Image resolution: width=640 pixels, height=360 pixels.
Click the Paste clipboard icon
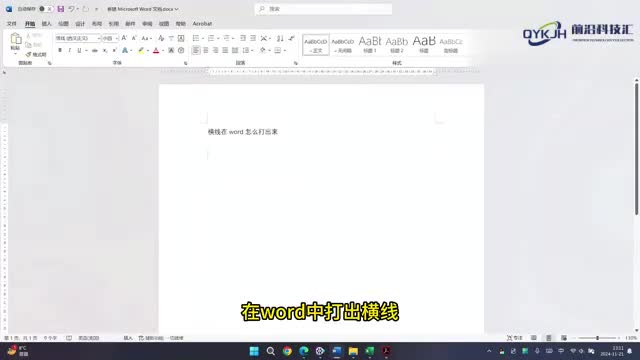click(x=16, y=39)
